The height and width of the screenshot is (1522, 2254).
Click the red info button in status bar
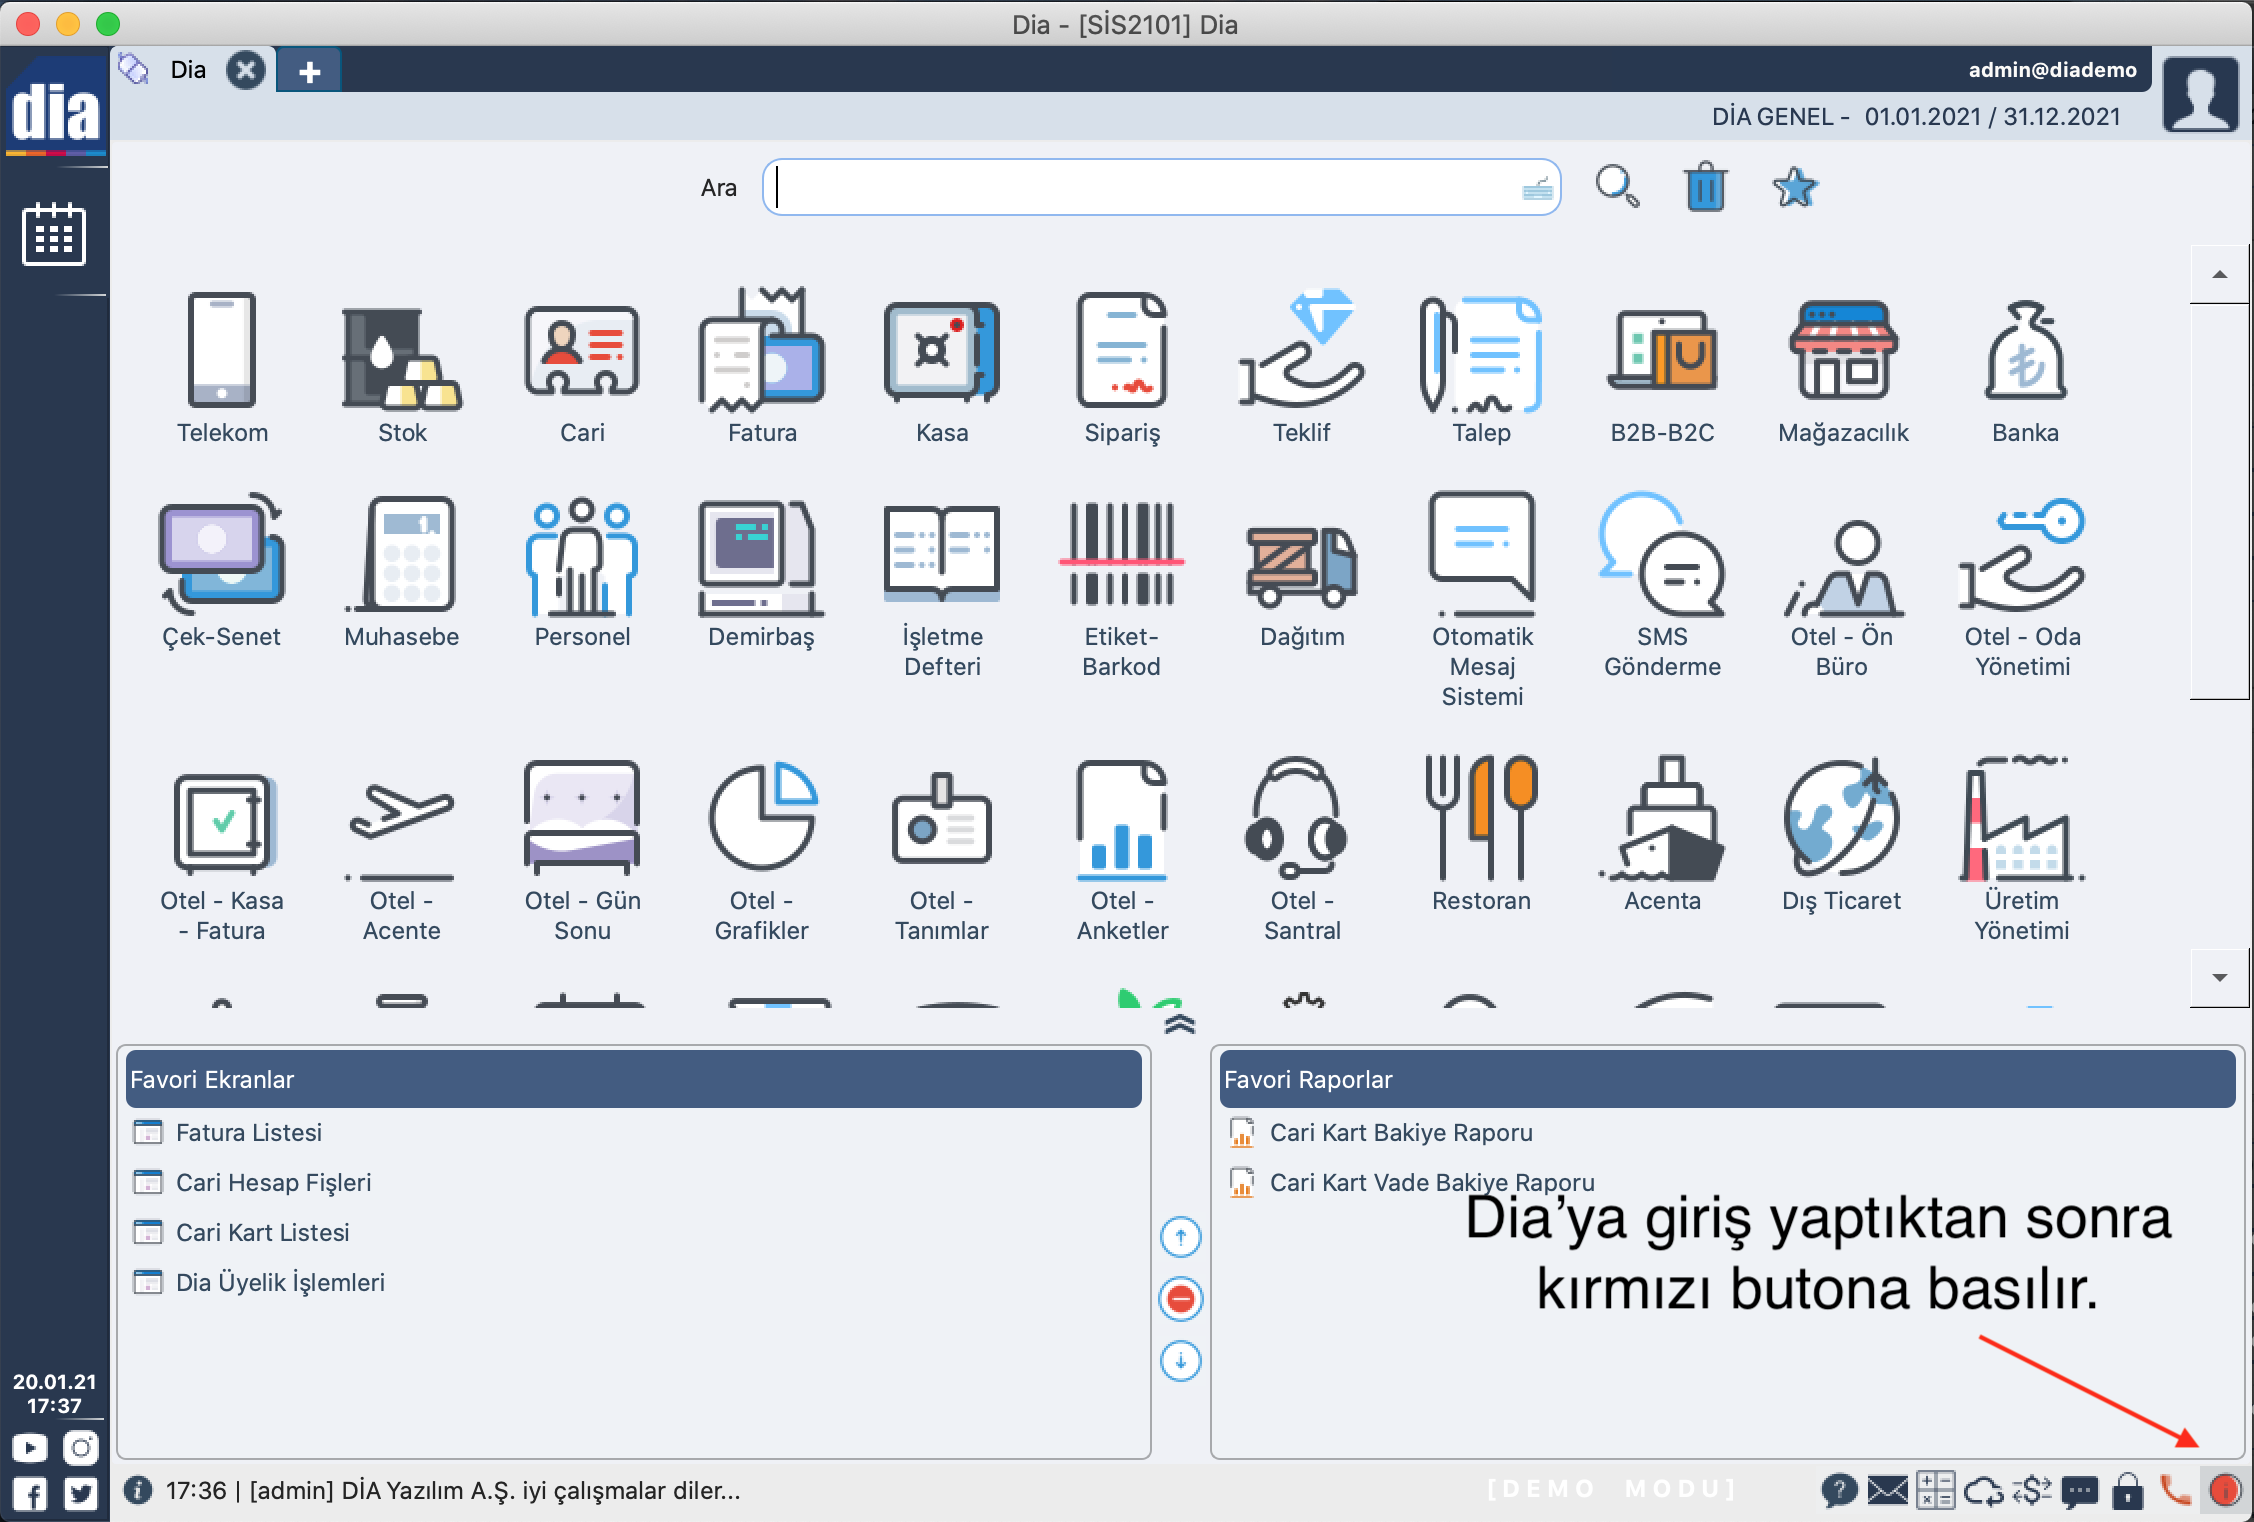2225,1490
